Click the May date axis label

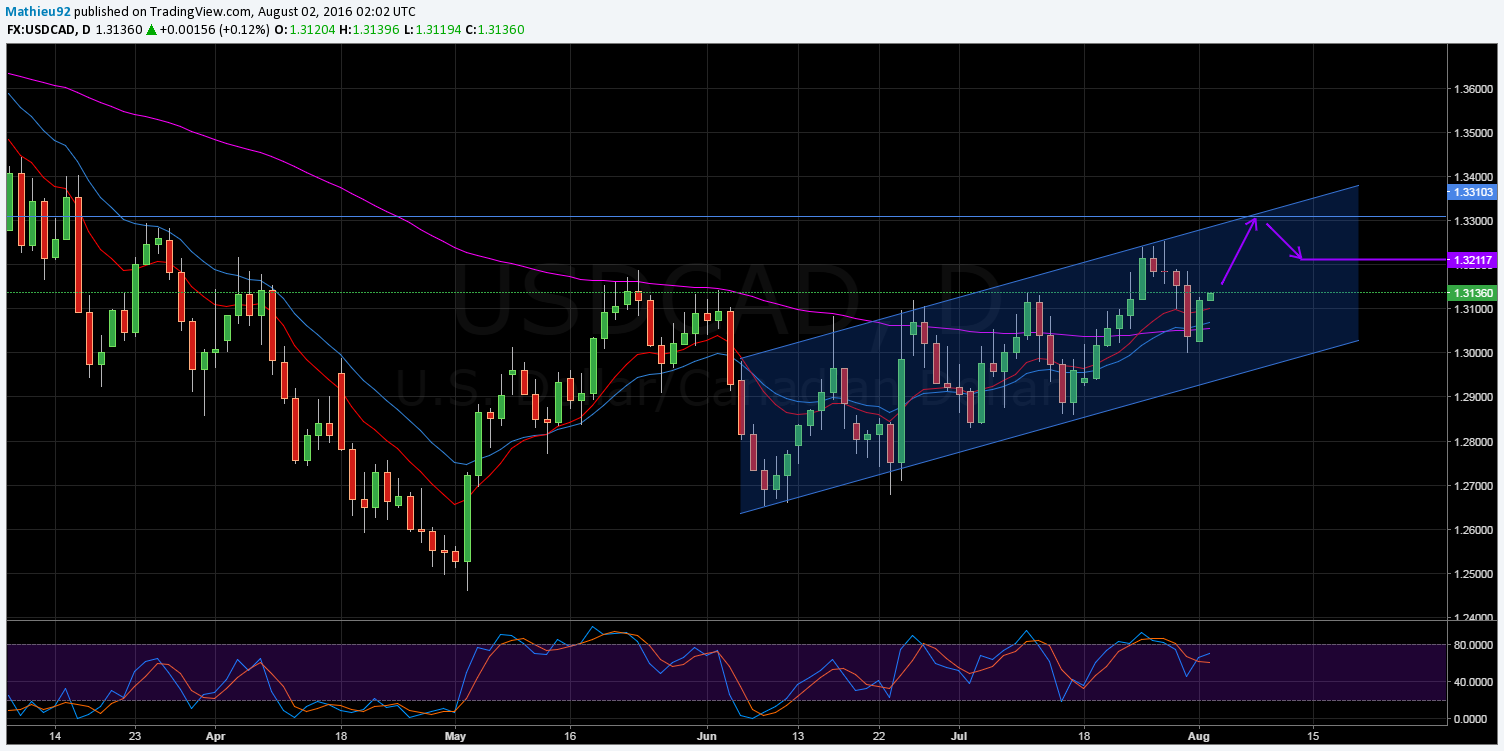pyautogui.click(x=455, y=736)
